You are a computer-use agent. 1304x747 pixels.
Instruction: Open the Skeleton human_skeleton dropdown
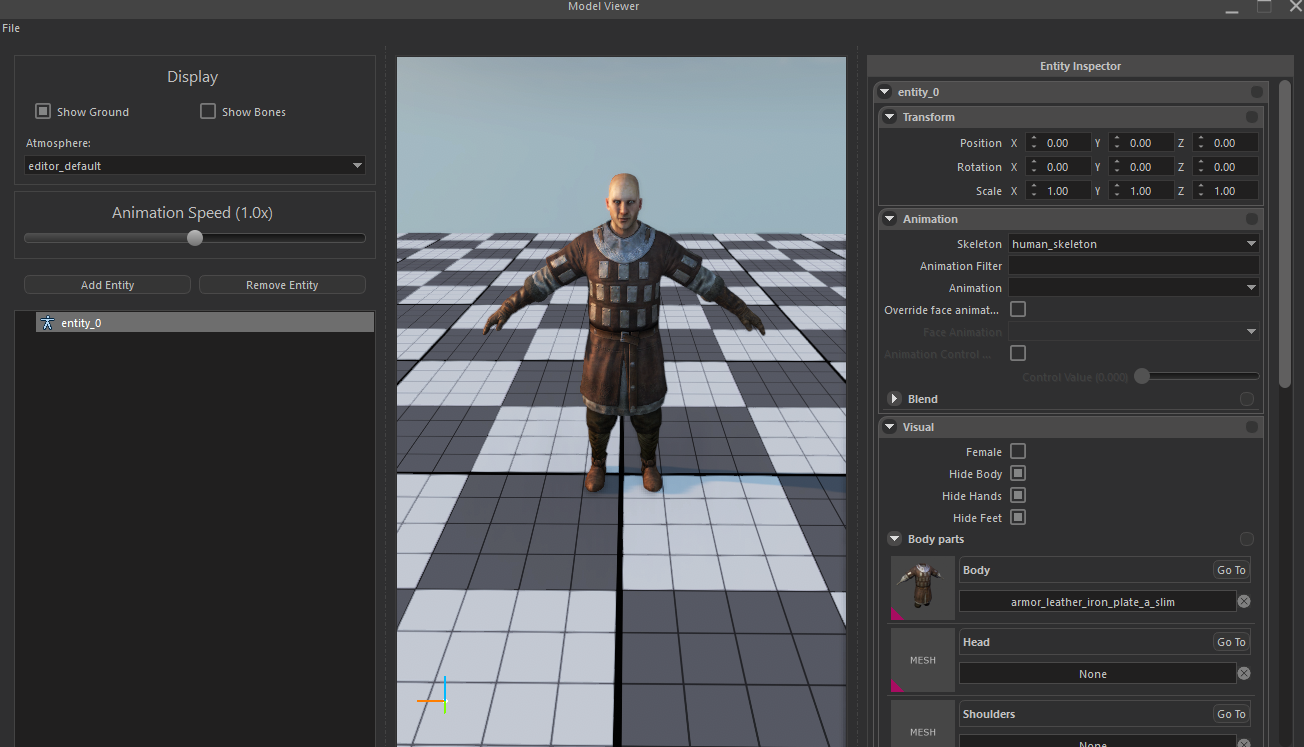[x=1134, y=243]
